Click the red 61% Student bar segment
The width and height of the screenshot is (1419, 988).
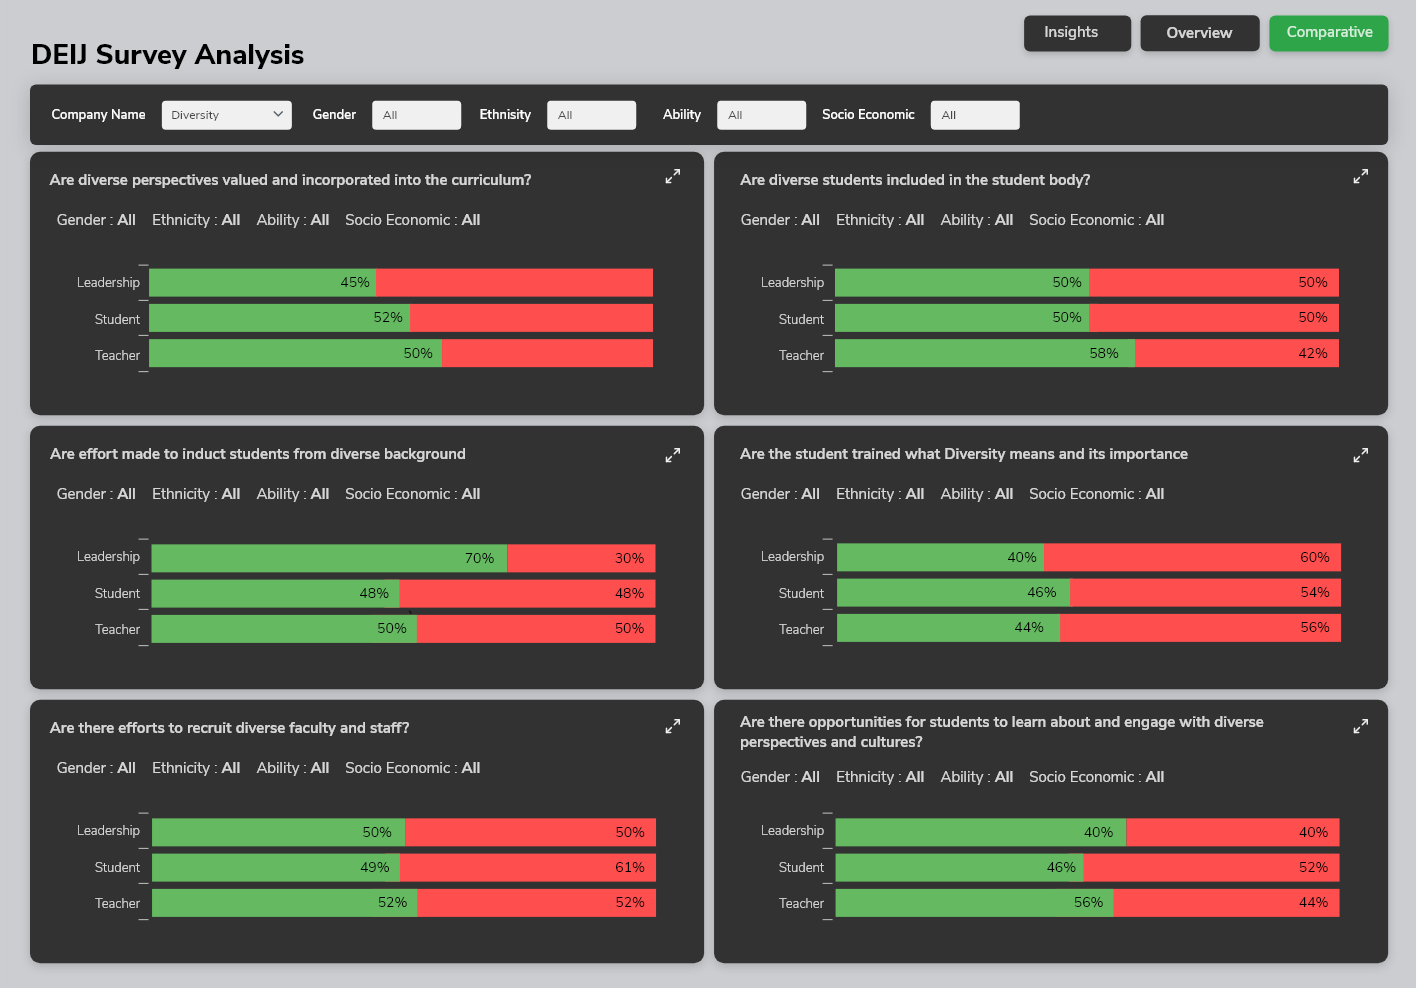point(528,868)
